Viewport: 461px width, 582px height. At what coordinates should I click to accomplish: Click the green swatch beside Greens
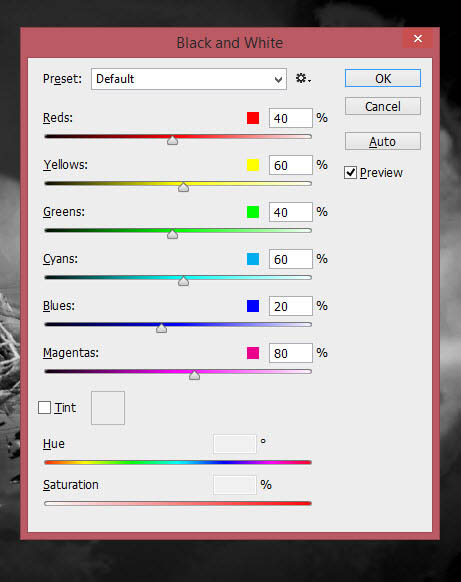[253, 212]
